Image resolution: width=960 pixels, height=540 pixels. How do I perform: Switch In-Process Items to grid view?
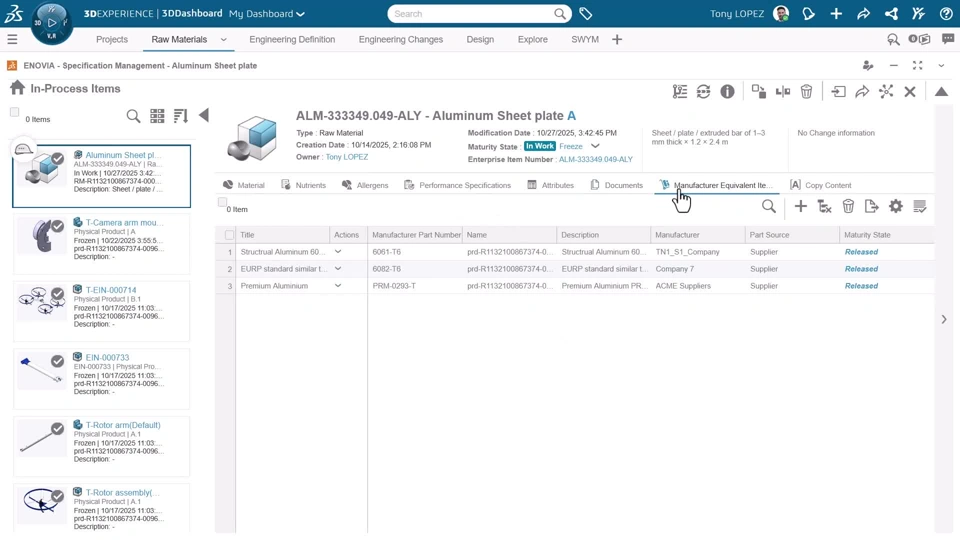point(157,116)
